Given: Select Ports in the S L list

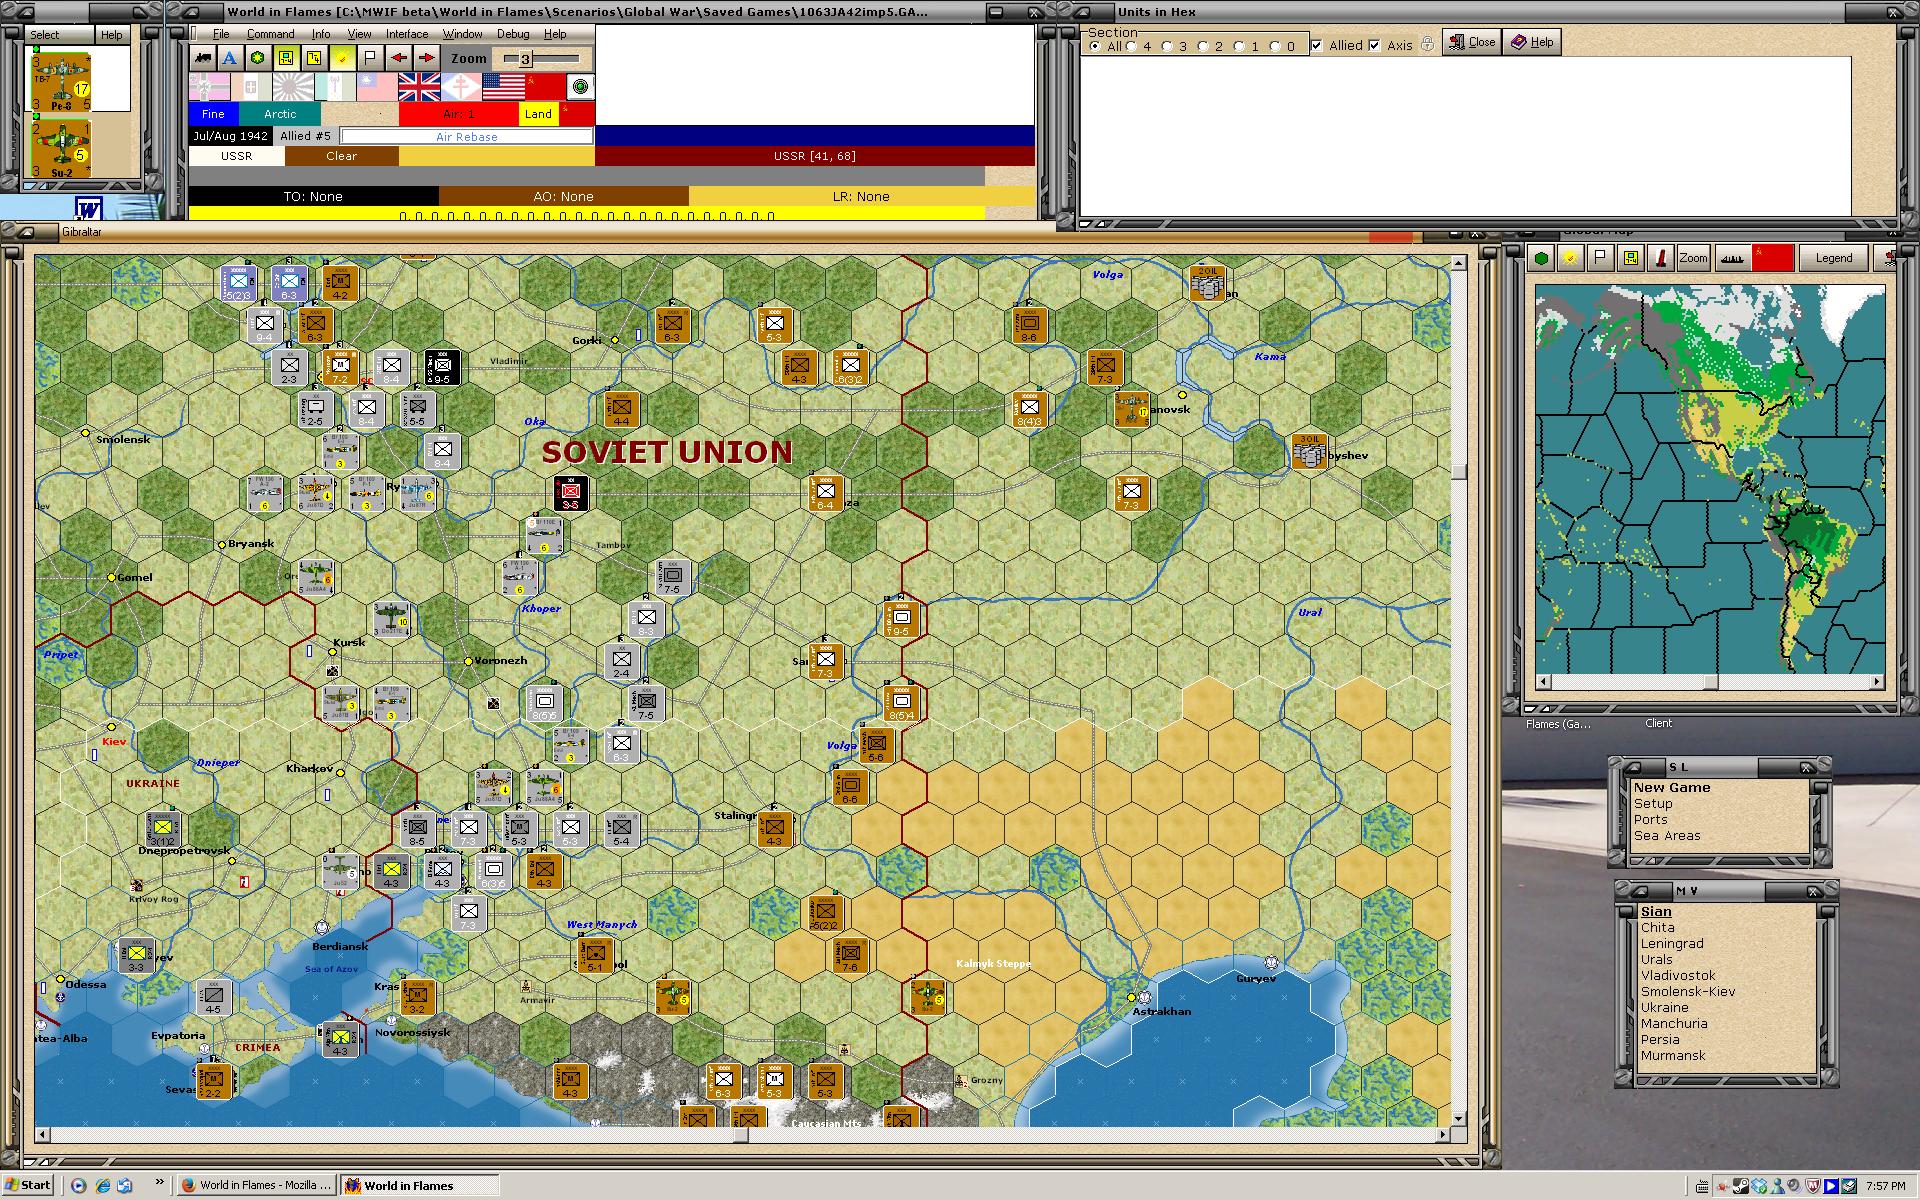Looking at the screenshot, I should pyautogui.click(x=1651, y=820).
